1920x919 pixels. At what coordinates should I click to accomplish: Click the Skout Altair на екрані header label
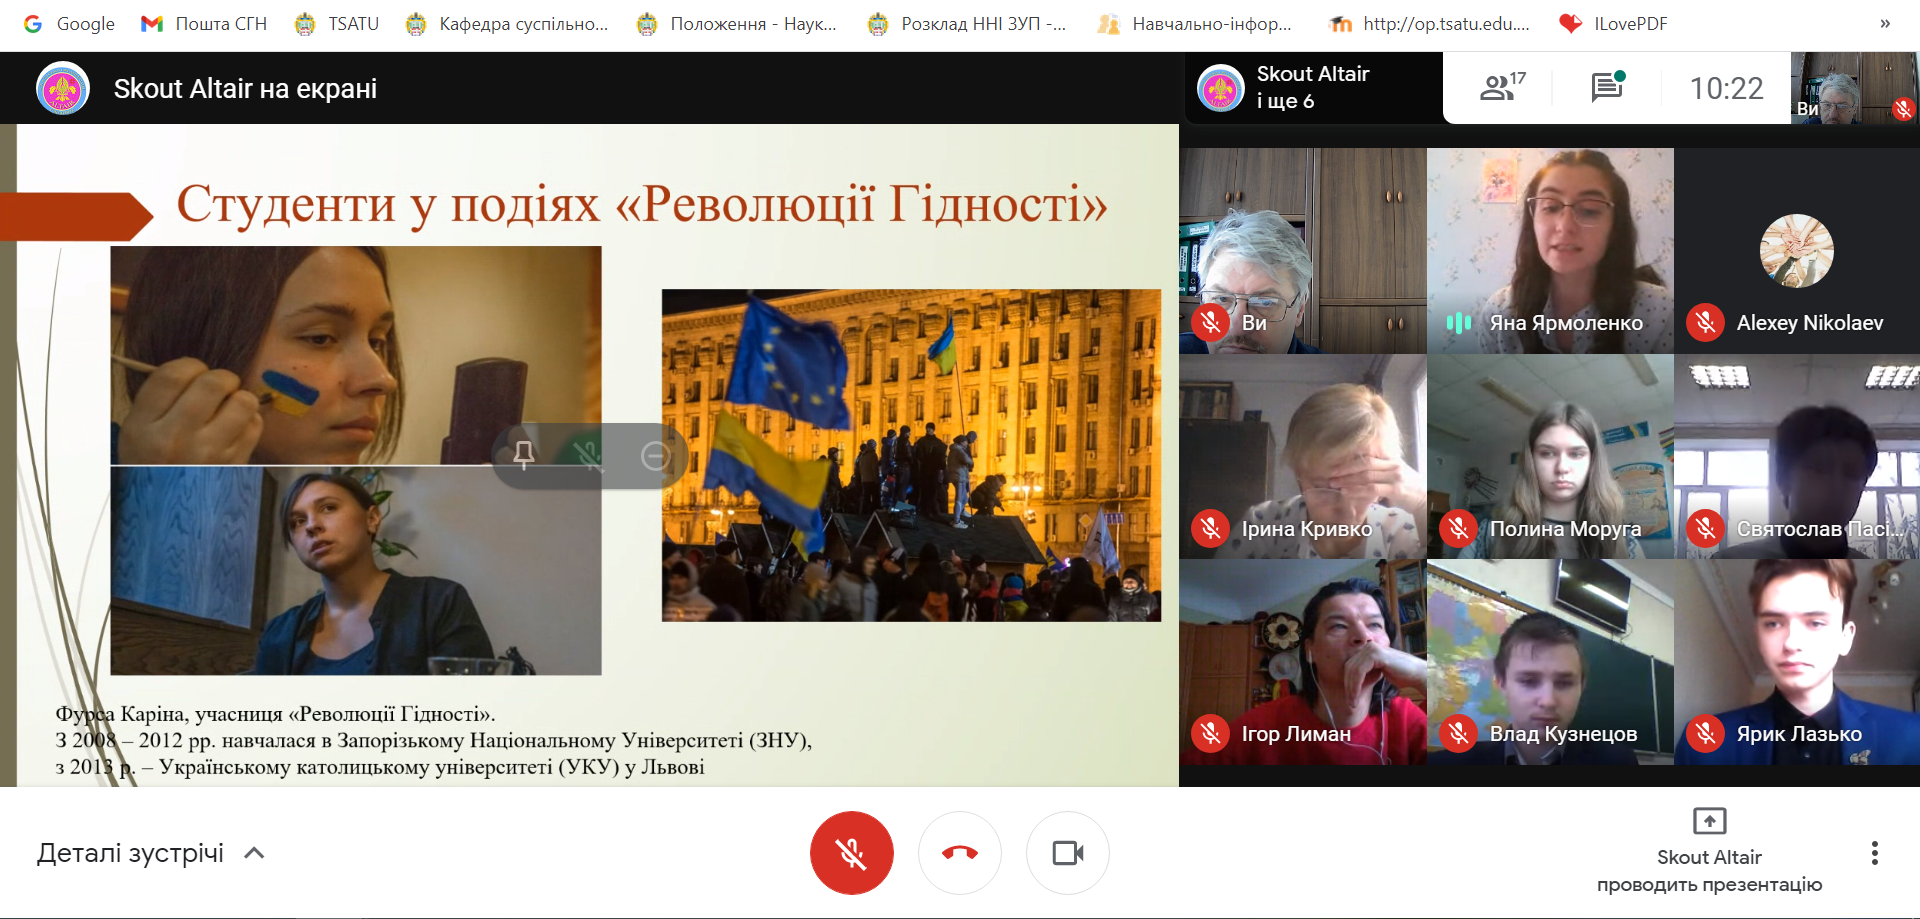pyautogui.click(x=245, y=89)
